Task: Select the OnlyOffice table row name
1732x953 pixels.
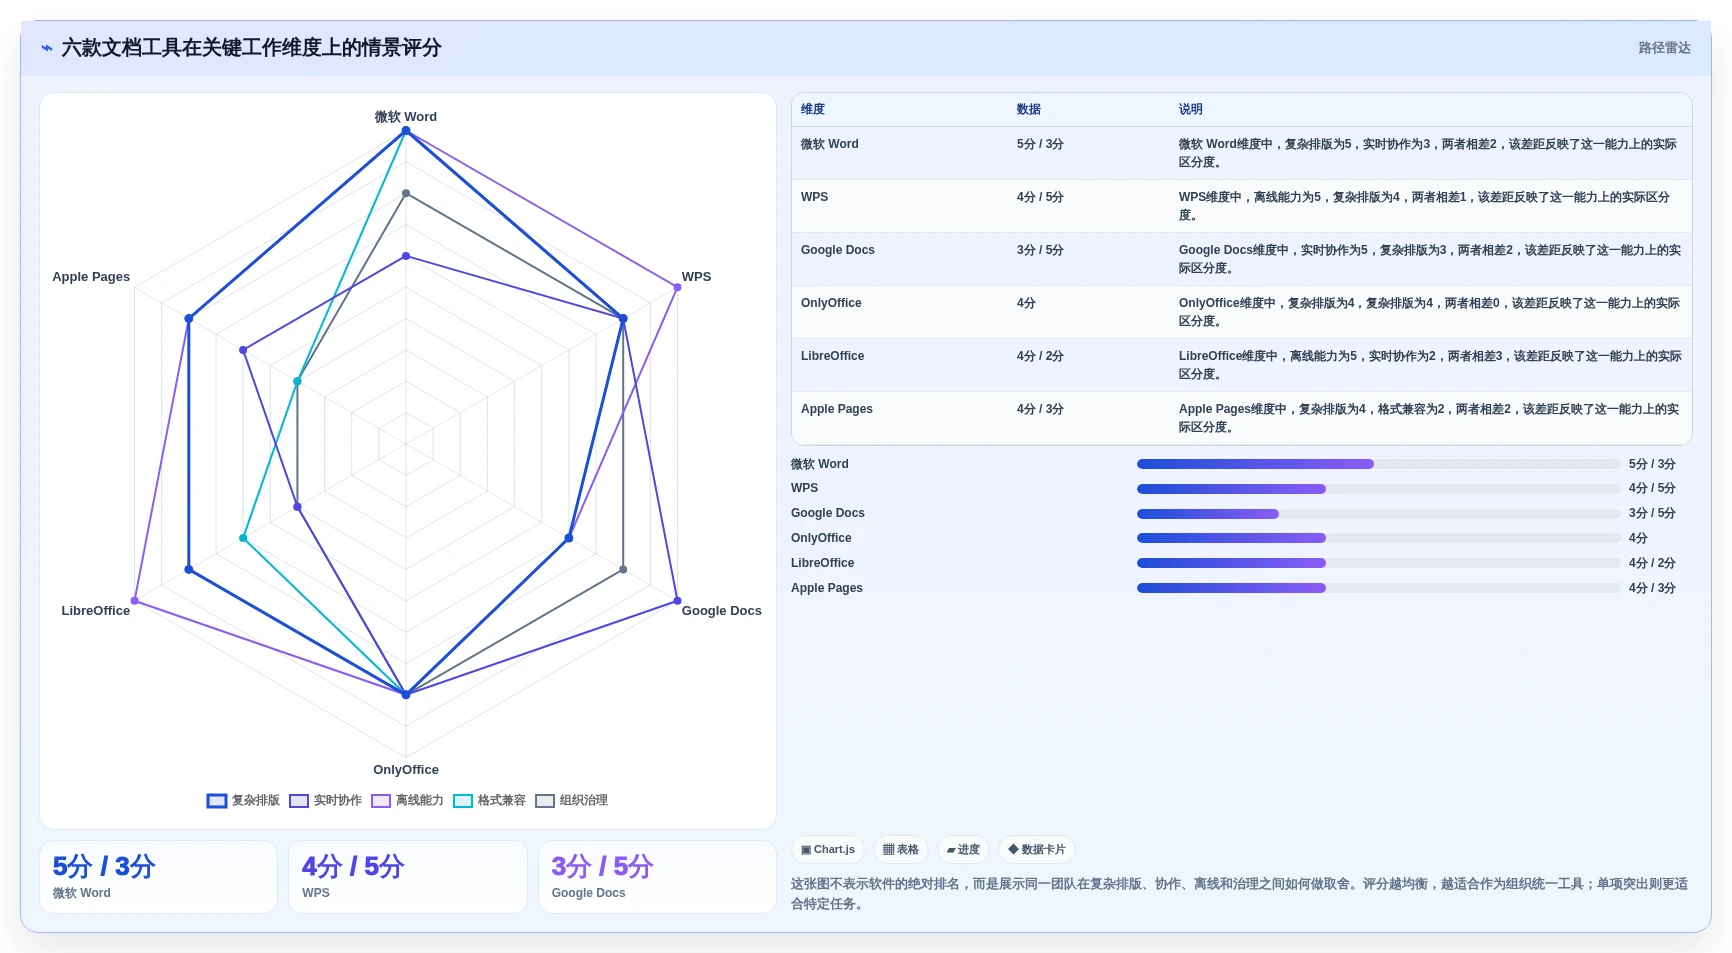Action: tap(831, 303)
